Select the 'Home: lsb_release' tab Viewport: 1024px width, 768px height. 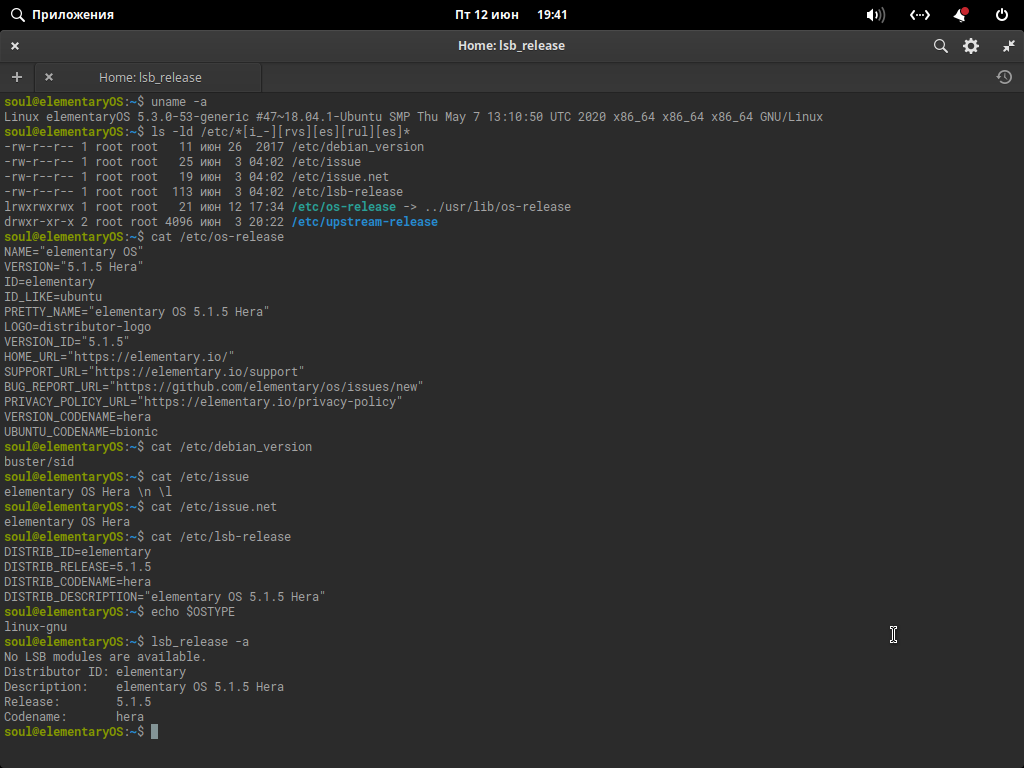click(148, 77)
